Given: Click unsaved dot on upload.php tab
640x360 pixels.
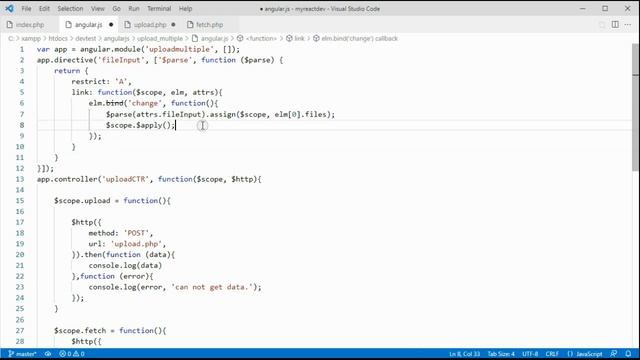Looking at the screenshot, I should 173,25.
